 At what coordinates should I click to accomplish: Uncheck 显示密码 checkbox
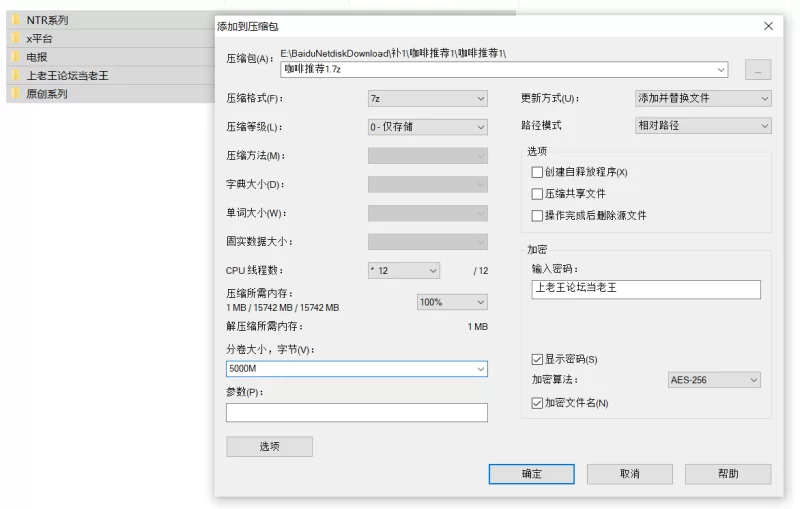(x=537, y=360)
